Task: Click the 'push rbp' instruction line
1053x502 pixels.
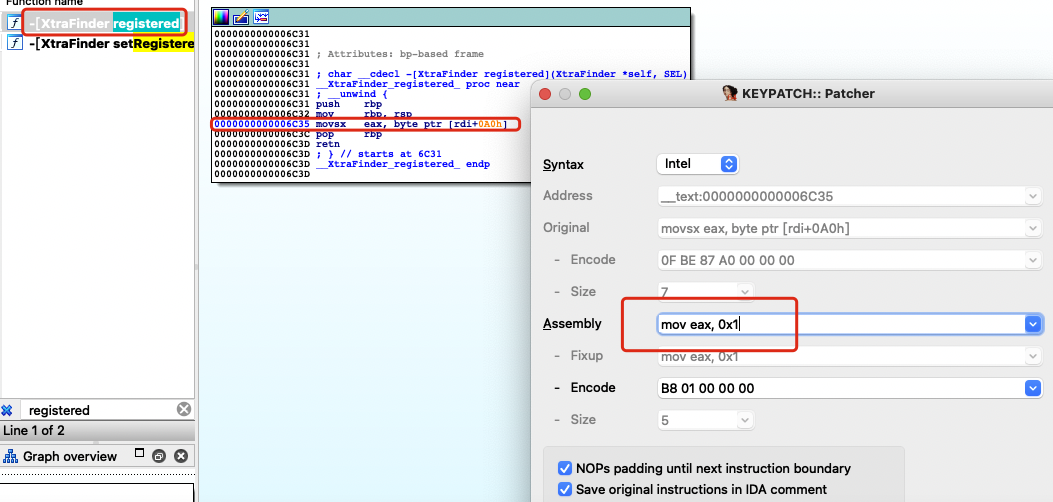Action: (349, 105)
